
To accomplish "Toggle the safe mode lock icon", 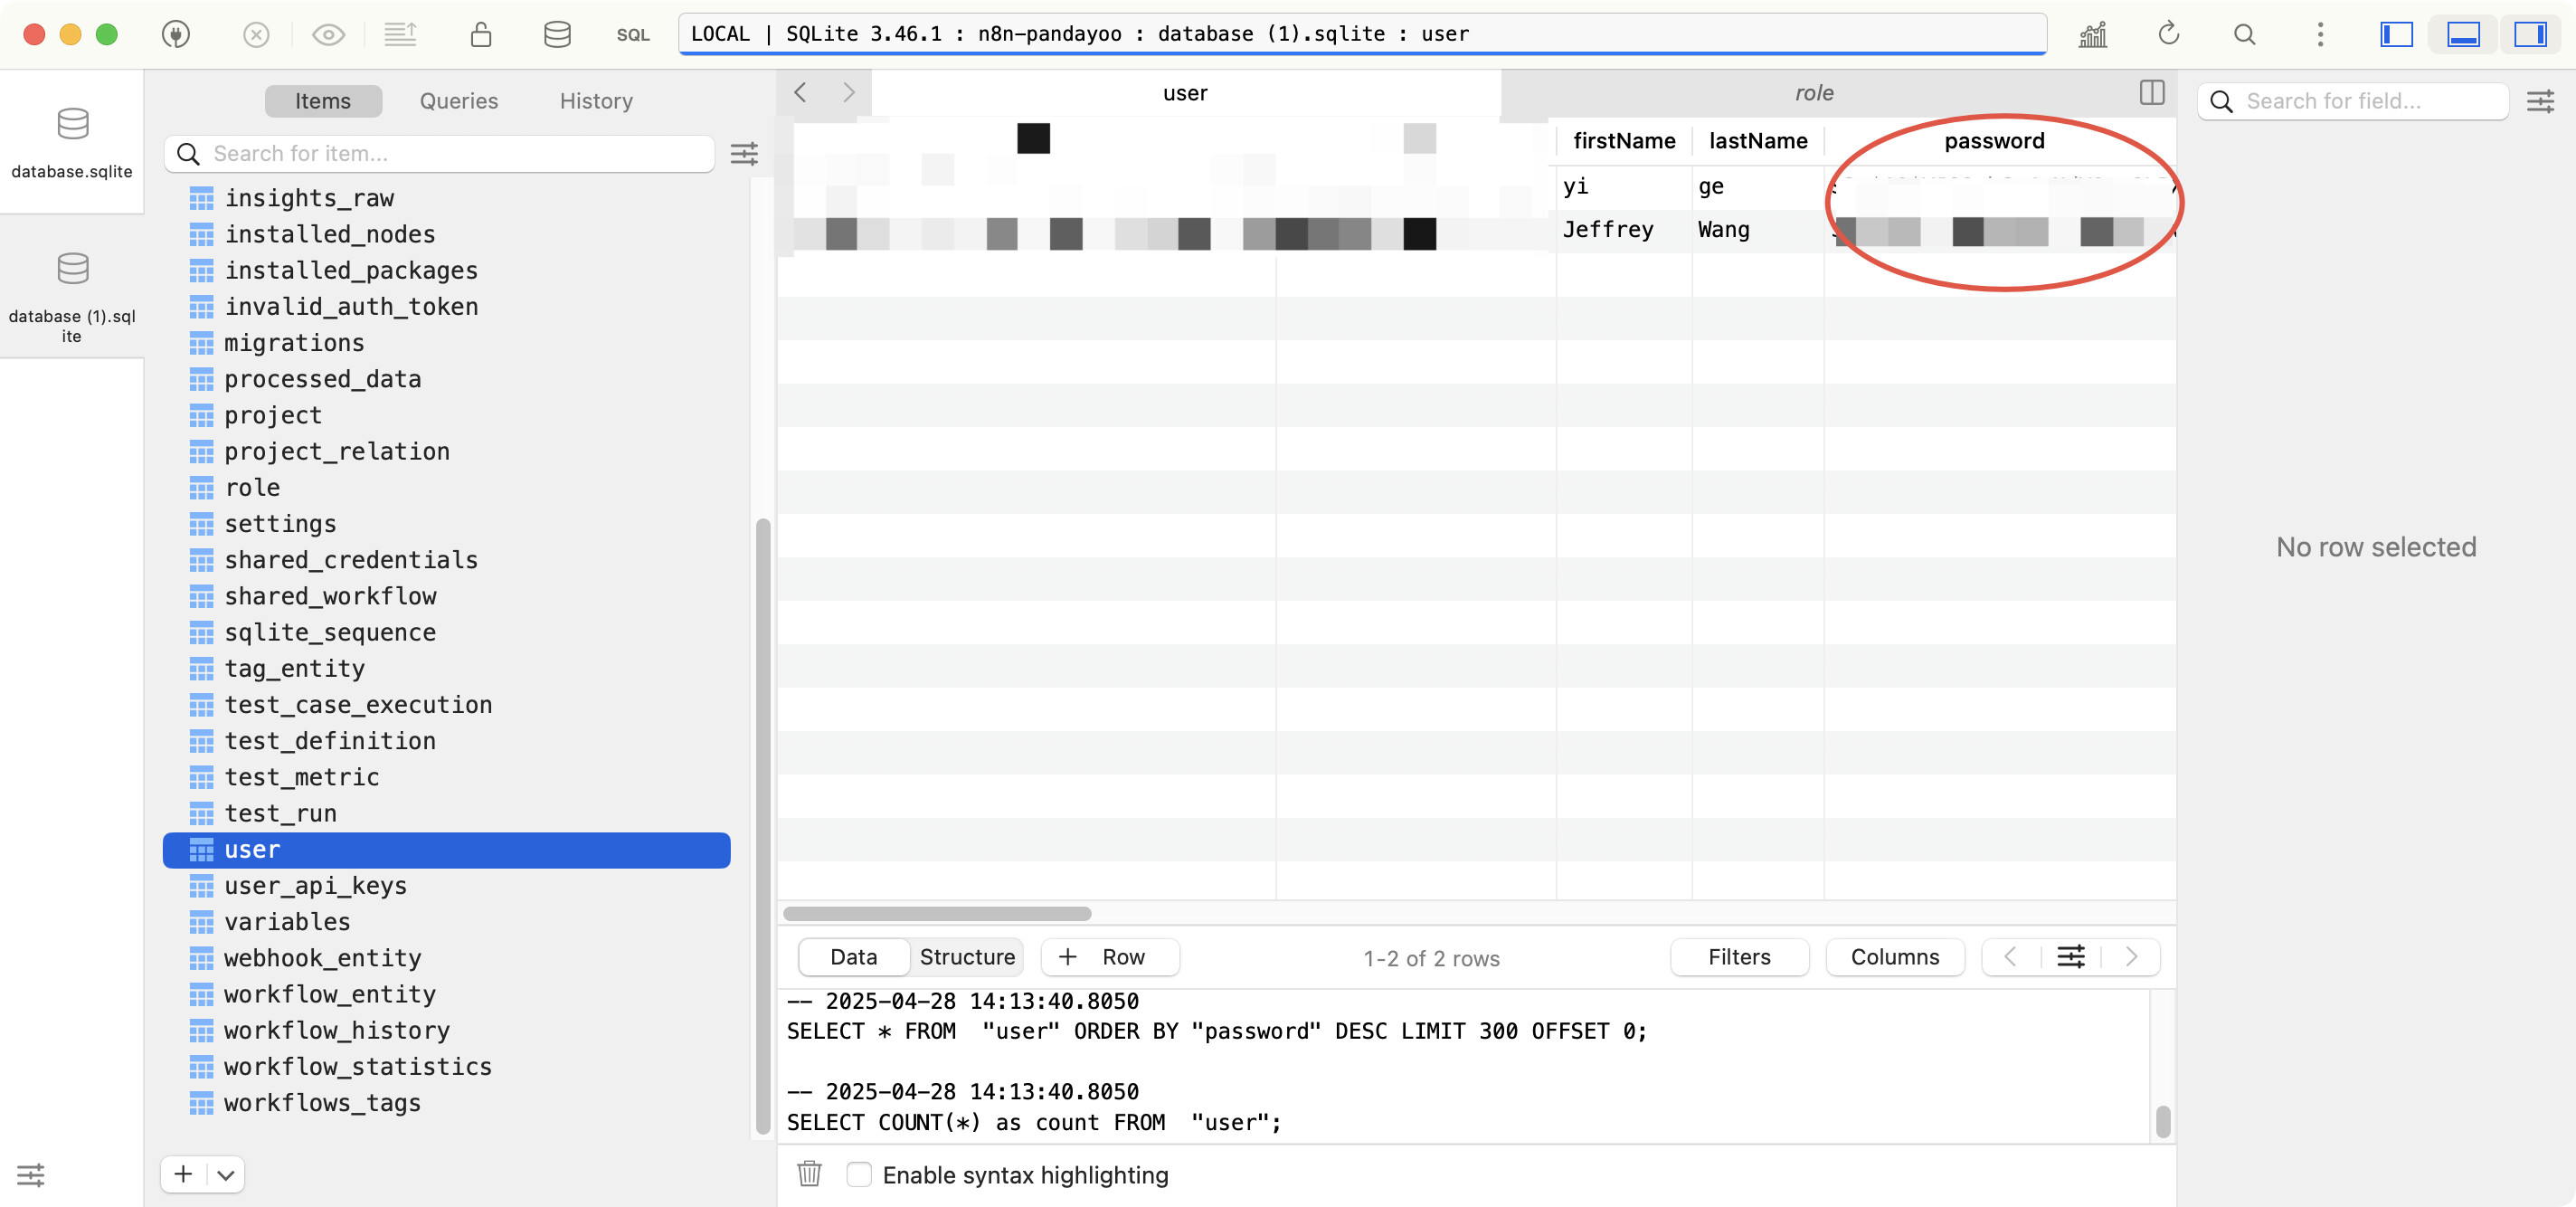I will coord(481,34).
